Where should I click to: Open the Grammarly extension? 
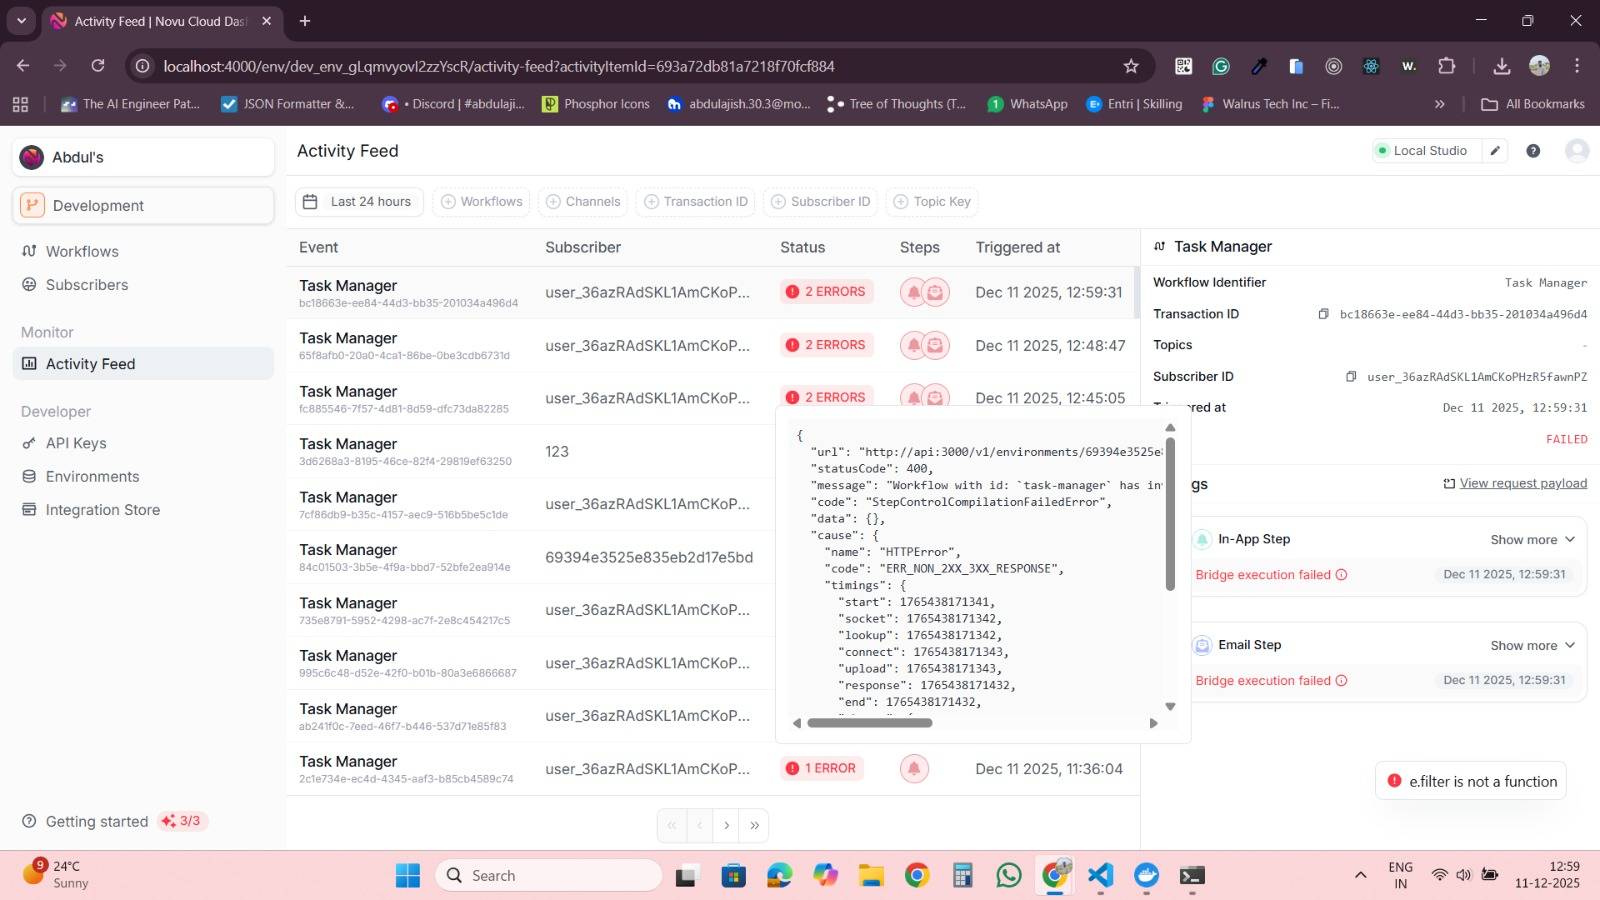point(1221,66)
